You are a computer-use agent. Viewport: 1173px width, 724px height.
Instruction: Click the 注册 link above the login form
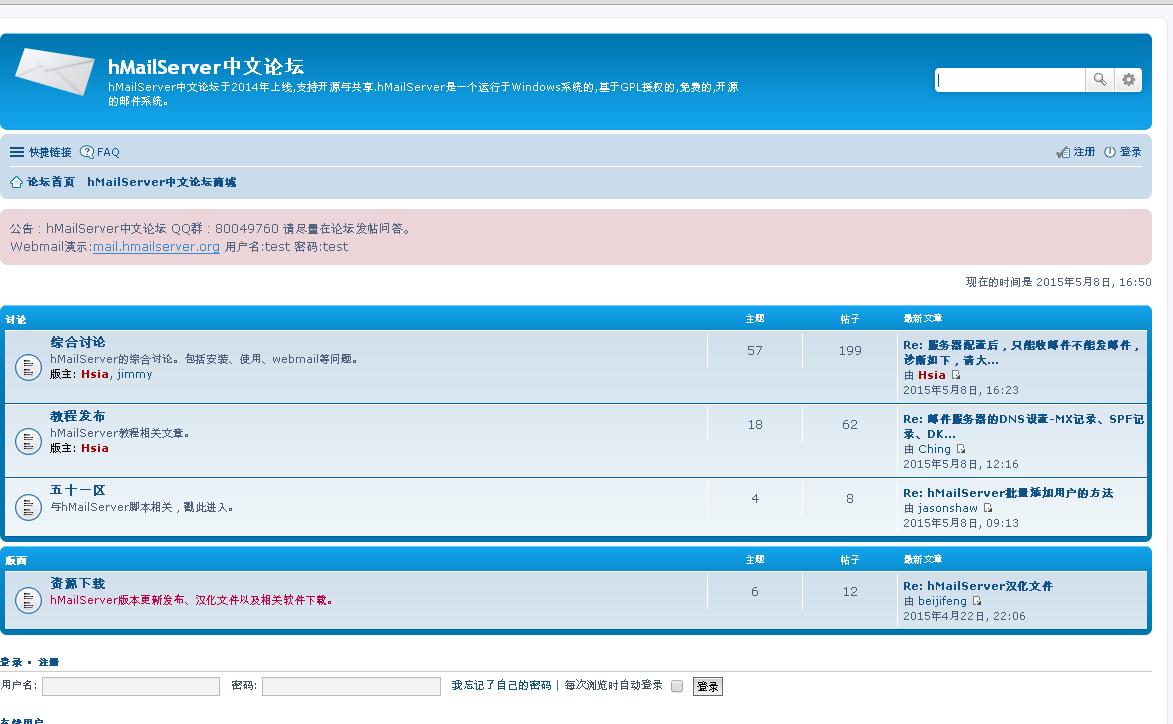coord(49,662)
